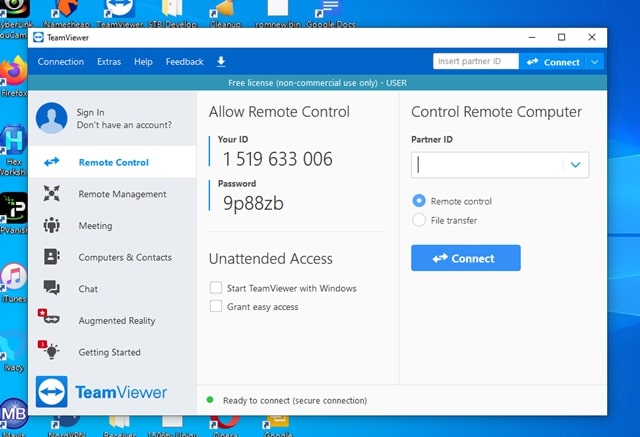Open the Extras menu
The width and height of the screenshot is (640, 437).
[x=109, y=62]
